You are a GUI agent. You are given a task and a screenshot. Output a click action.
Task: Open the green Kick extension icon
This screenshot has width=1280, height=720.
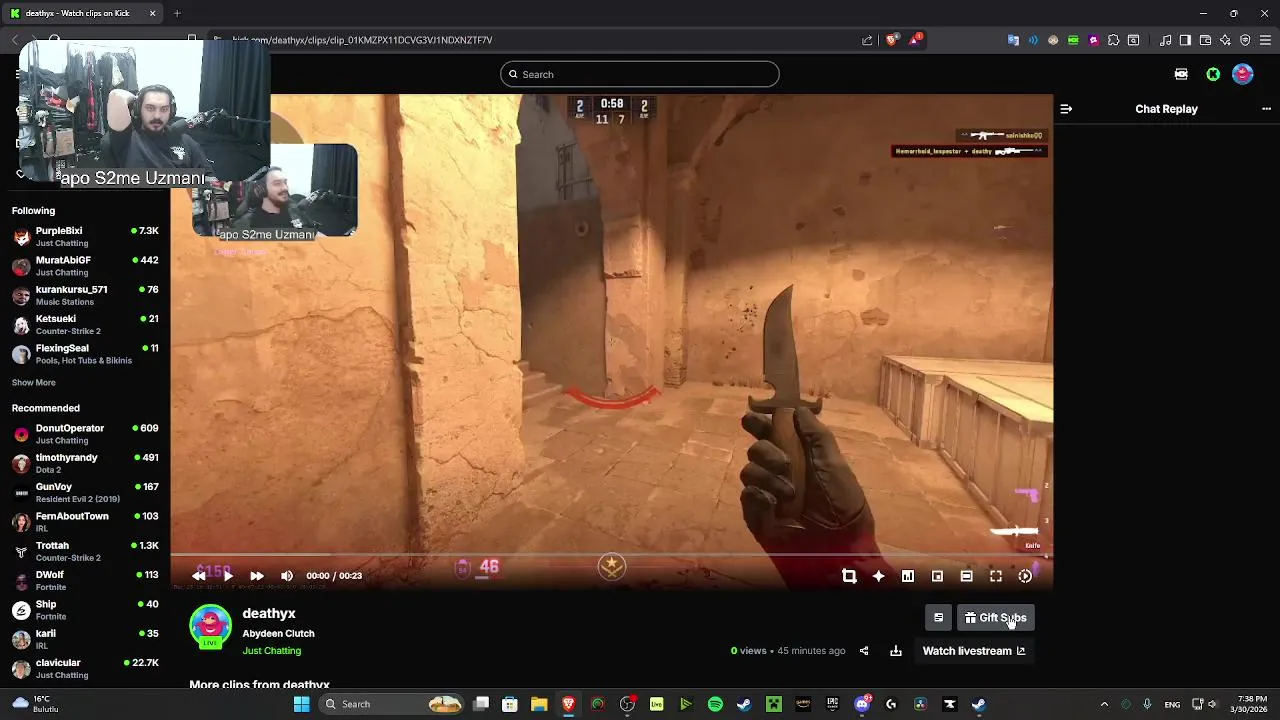pos(1073,40)
